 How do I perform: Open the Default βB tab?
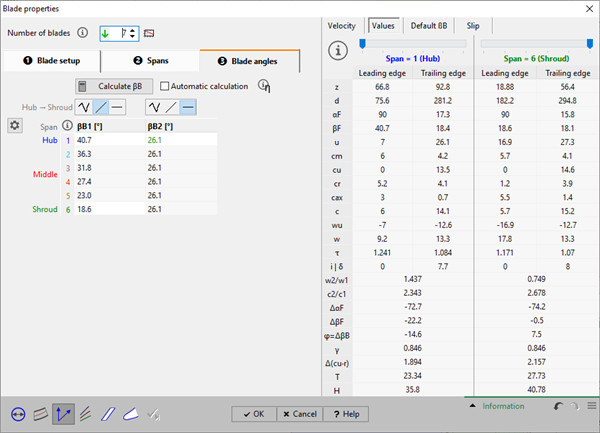click(429, 26)
